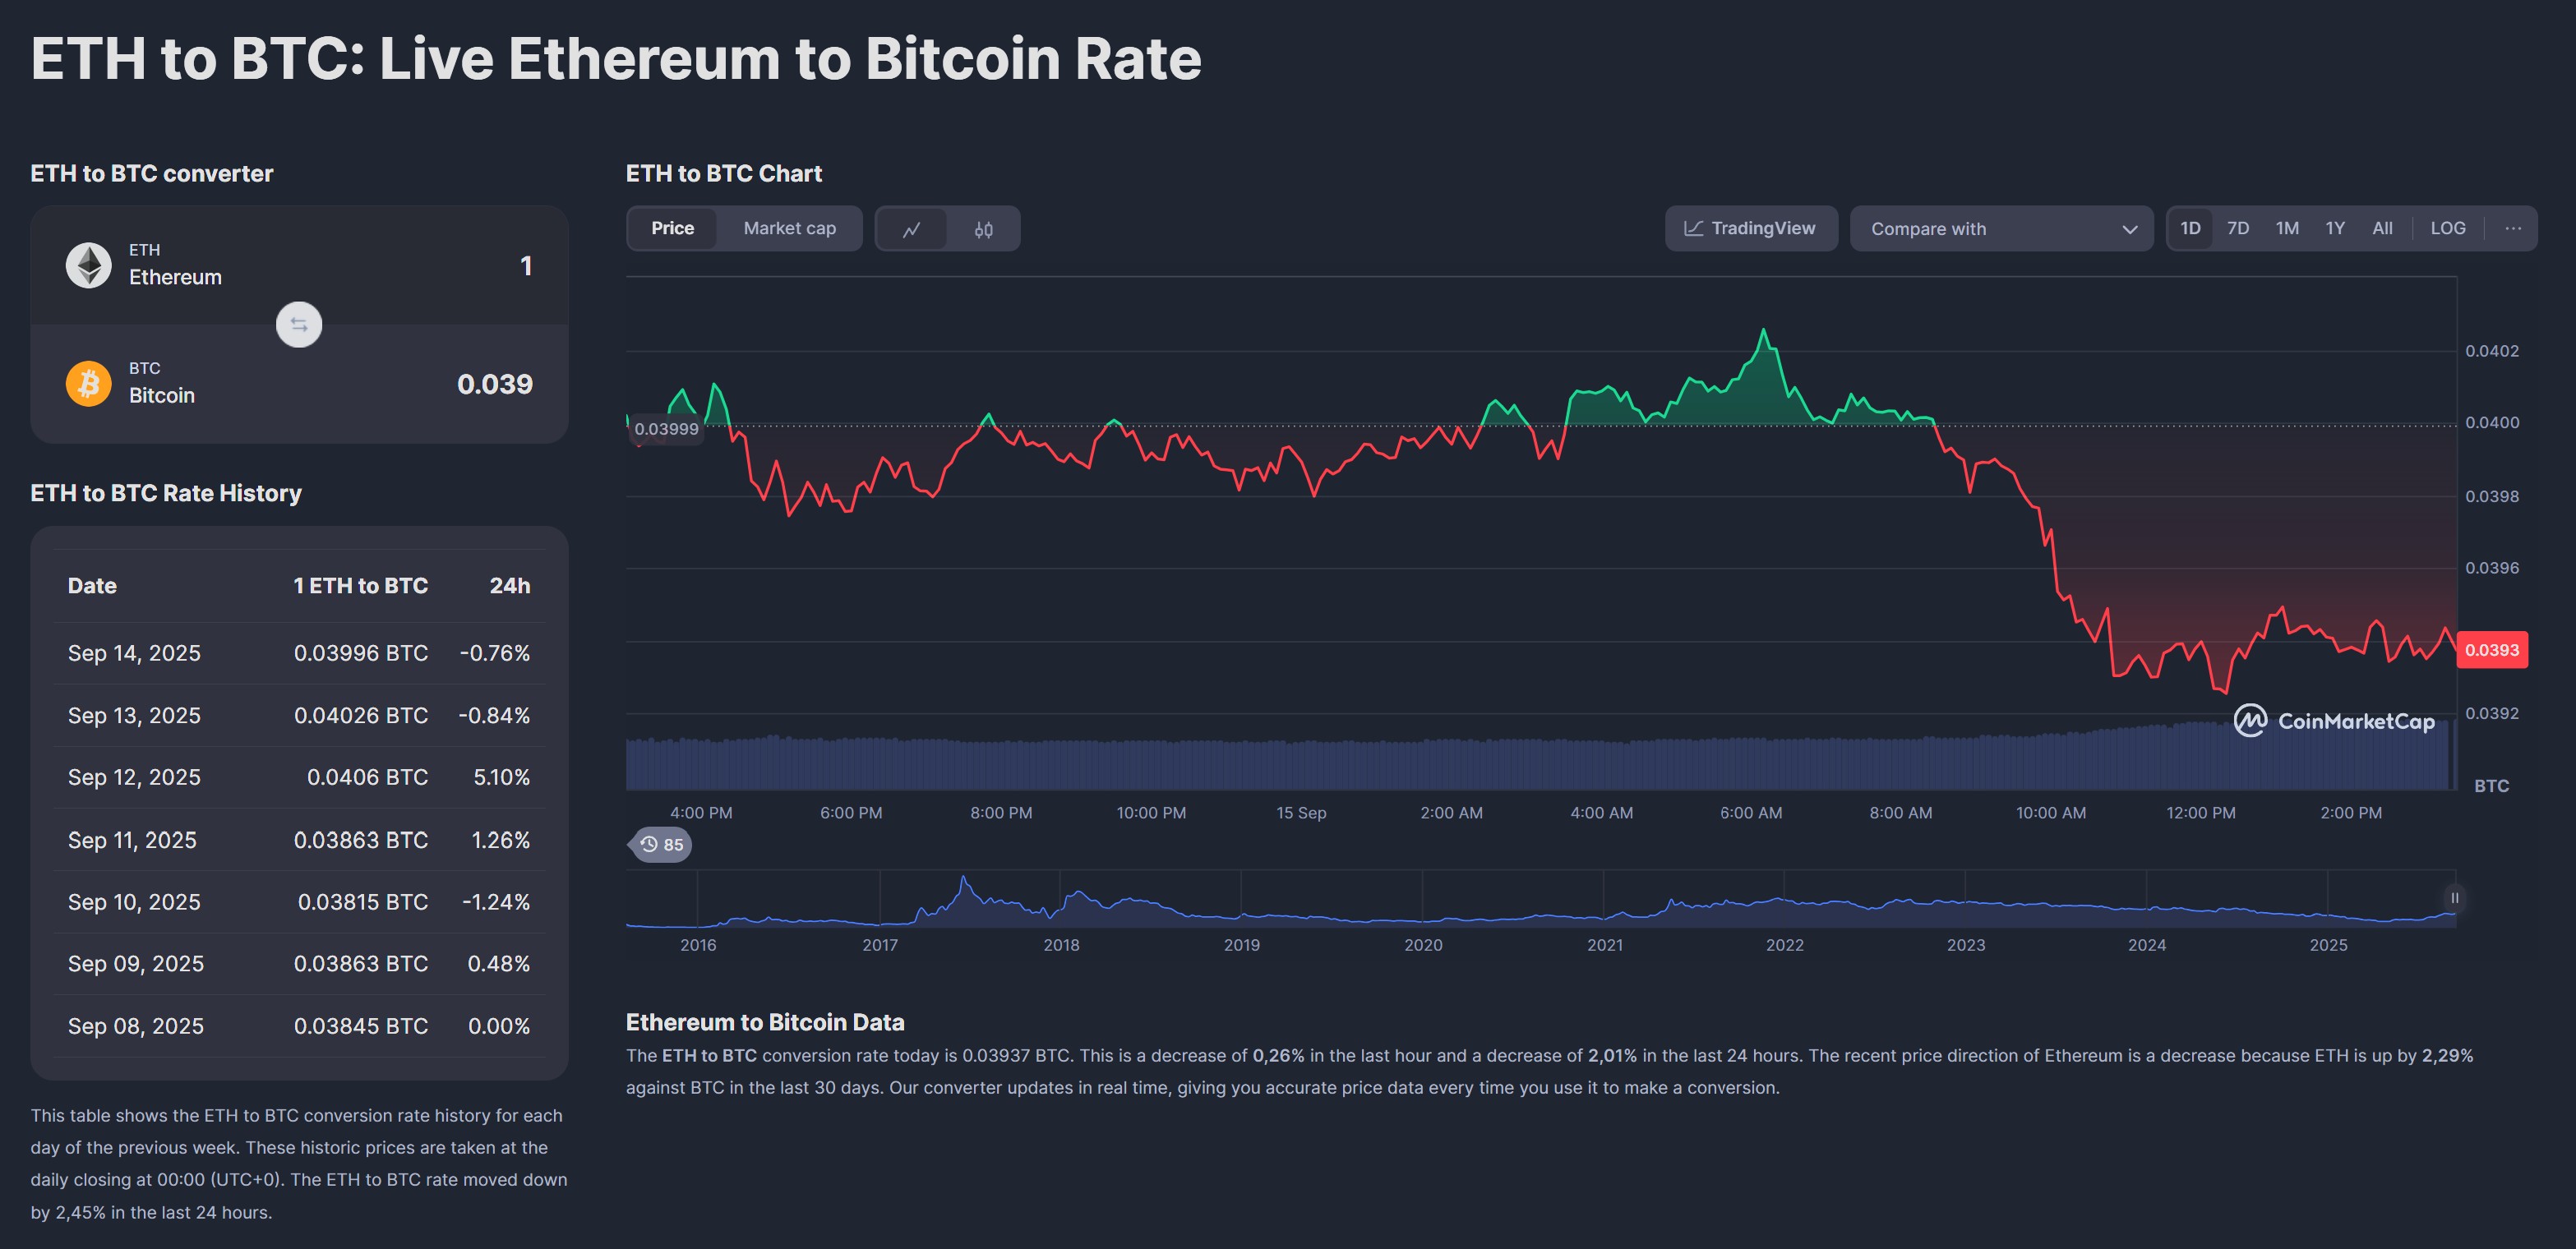This screenshot has height=1249, width=2576.
Task: Switch chart to Market cap
Action: click(x=789, y=228)
